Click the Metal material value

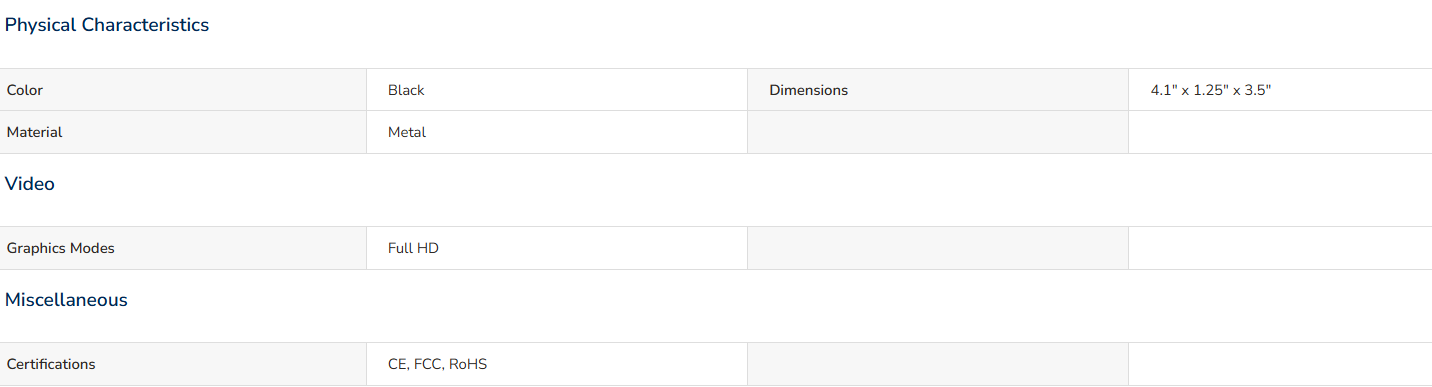[407, 132]
